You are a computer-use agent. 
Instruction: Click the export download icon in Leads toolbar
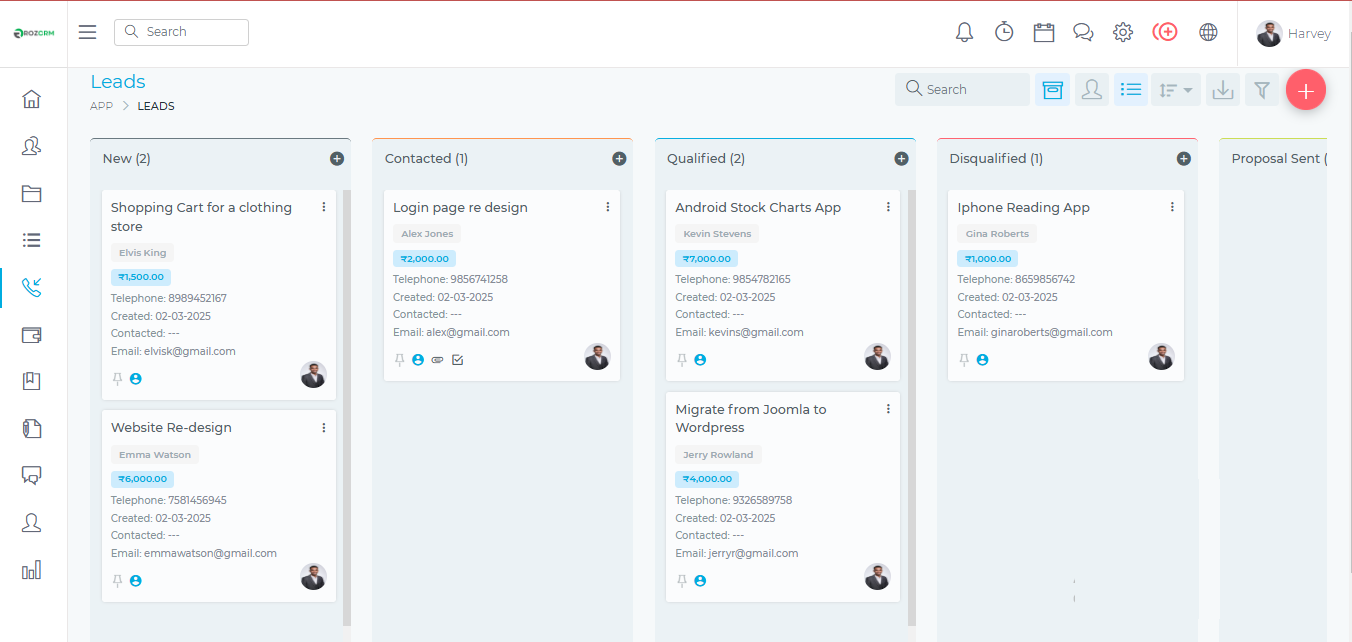1222,90
